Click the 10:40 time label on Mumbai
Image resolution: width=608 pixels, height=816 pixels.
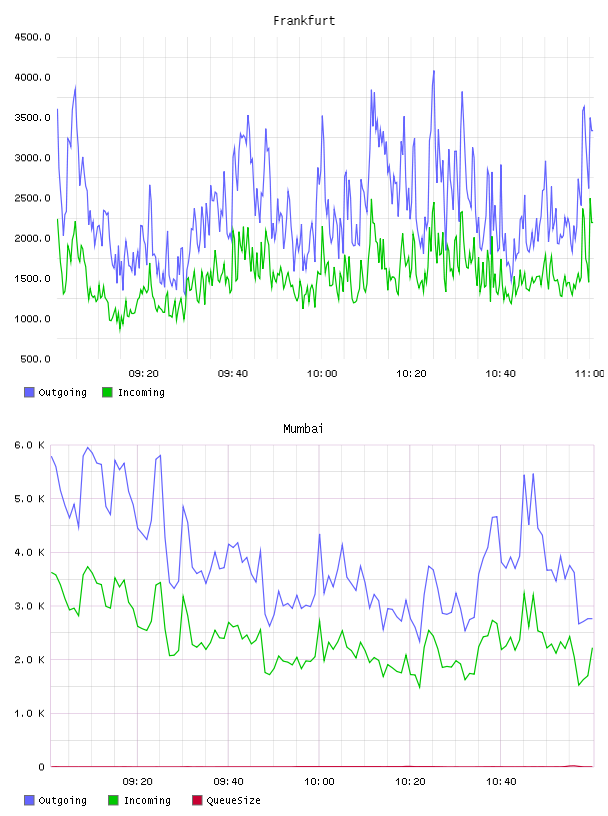(501, 782)
